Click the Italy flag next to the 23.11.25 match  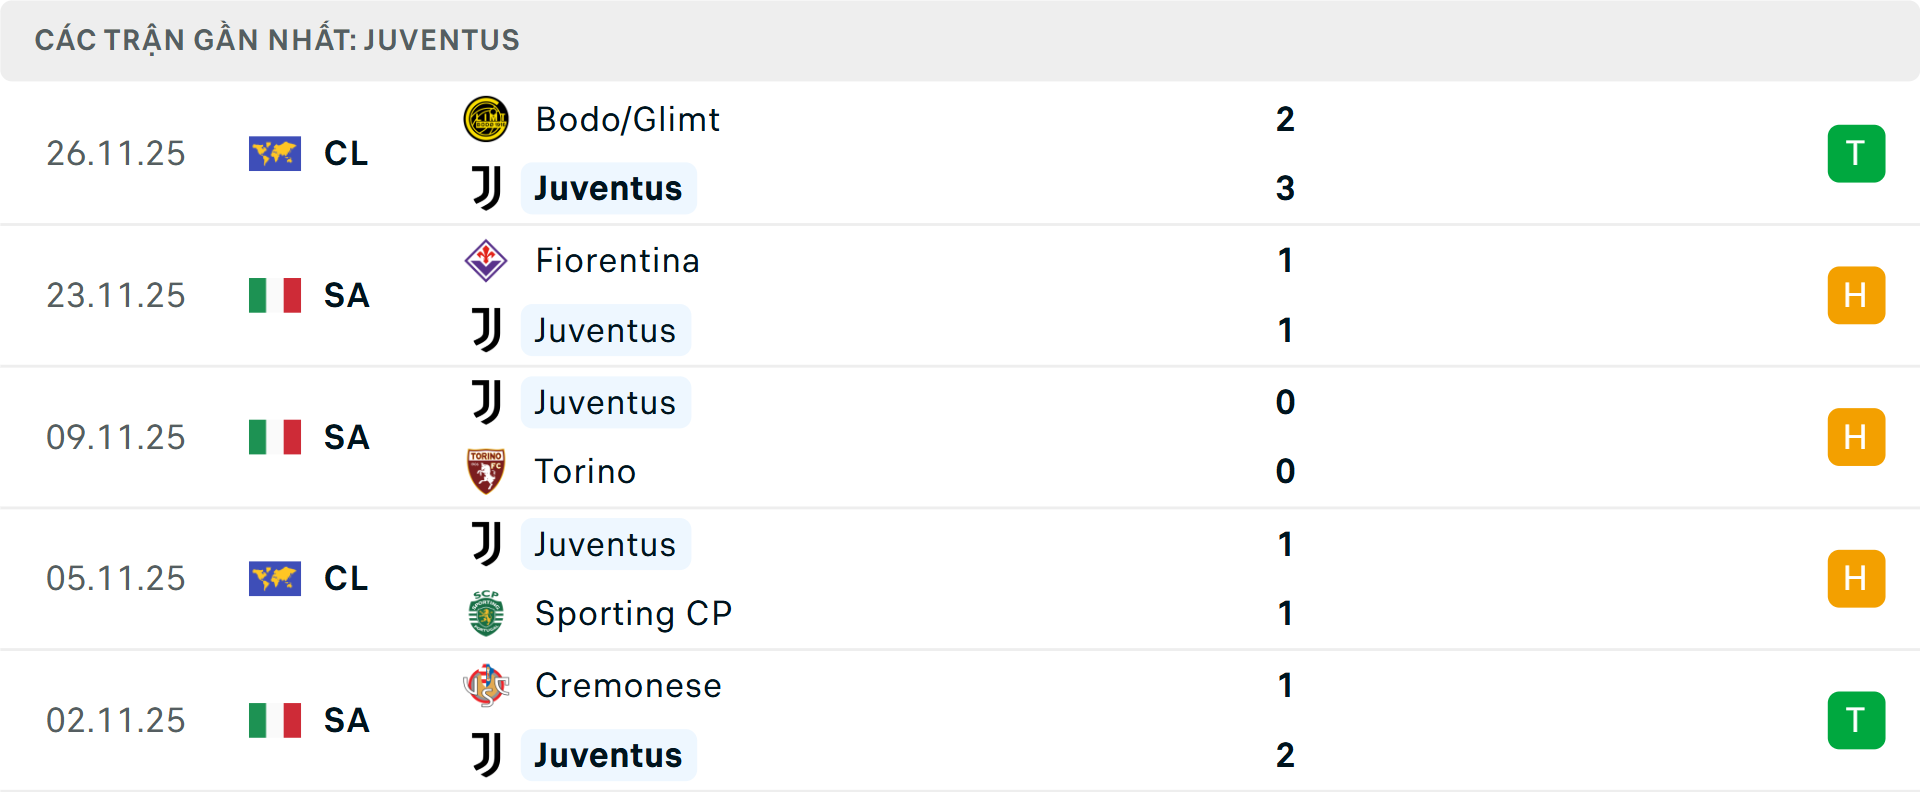point(274,295)
